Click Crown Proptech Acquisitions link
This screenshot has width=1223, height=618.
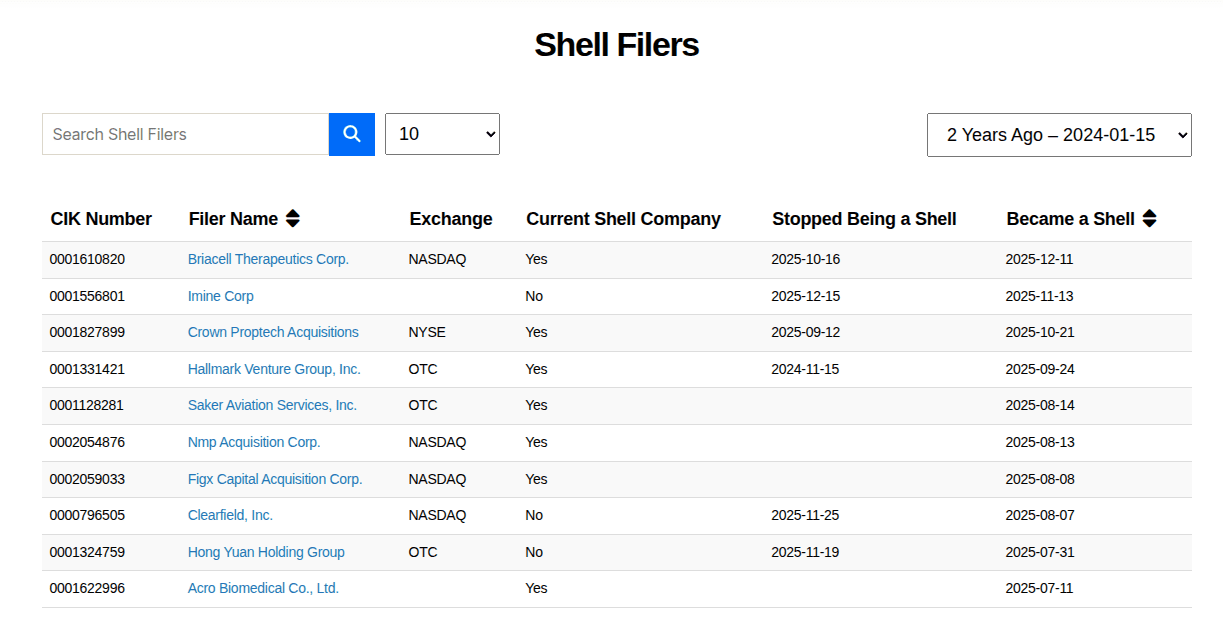[x=273, y=332]
